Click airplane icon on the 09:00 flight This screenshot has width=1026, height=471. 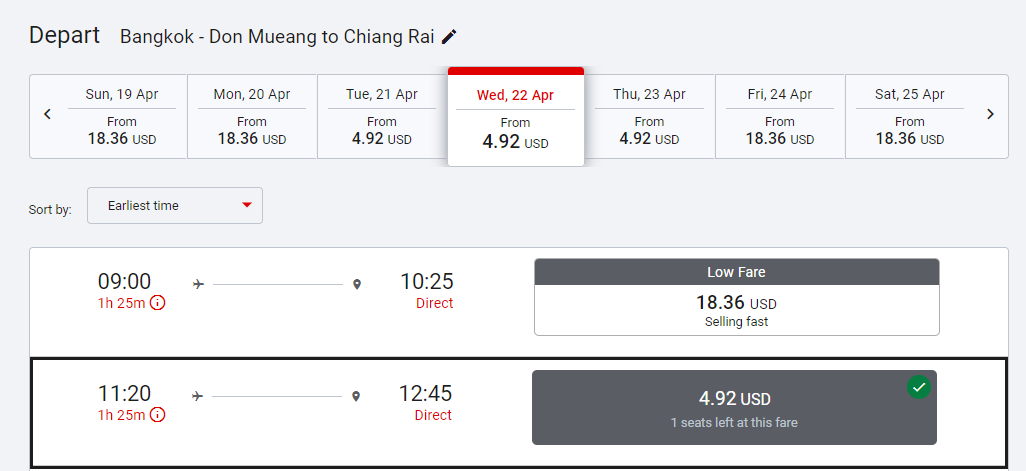point(198,284)
